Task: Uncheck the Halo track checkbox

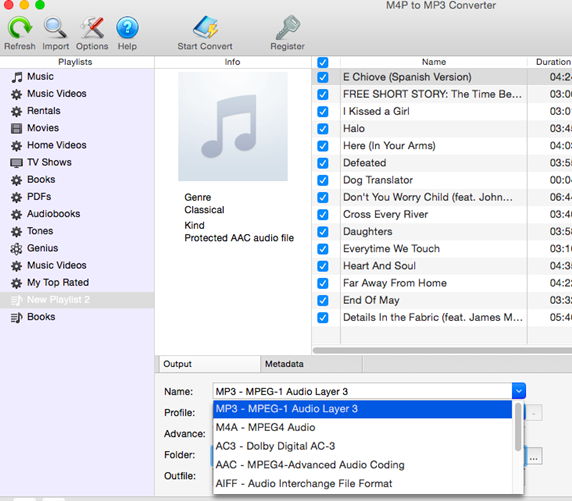Action: [322, 129]
